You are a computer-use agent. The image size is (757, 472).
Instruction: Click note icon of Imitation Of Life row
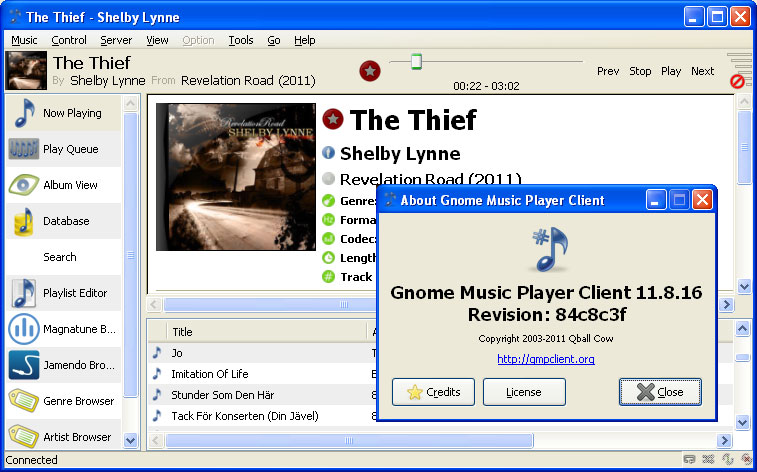point(157,374)
